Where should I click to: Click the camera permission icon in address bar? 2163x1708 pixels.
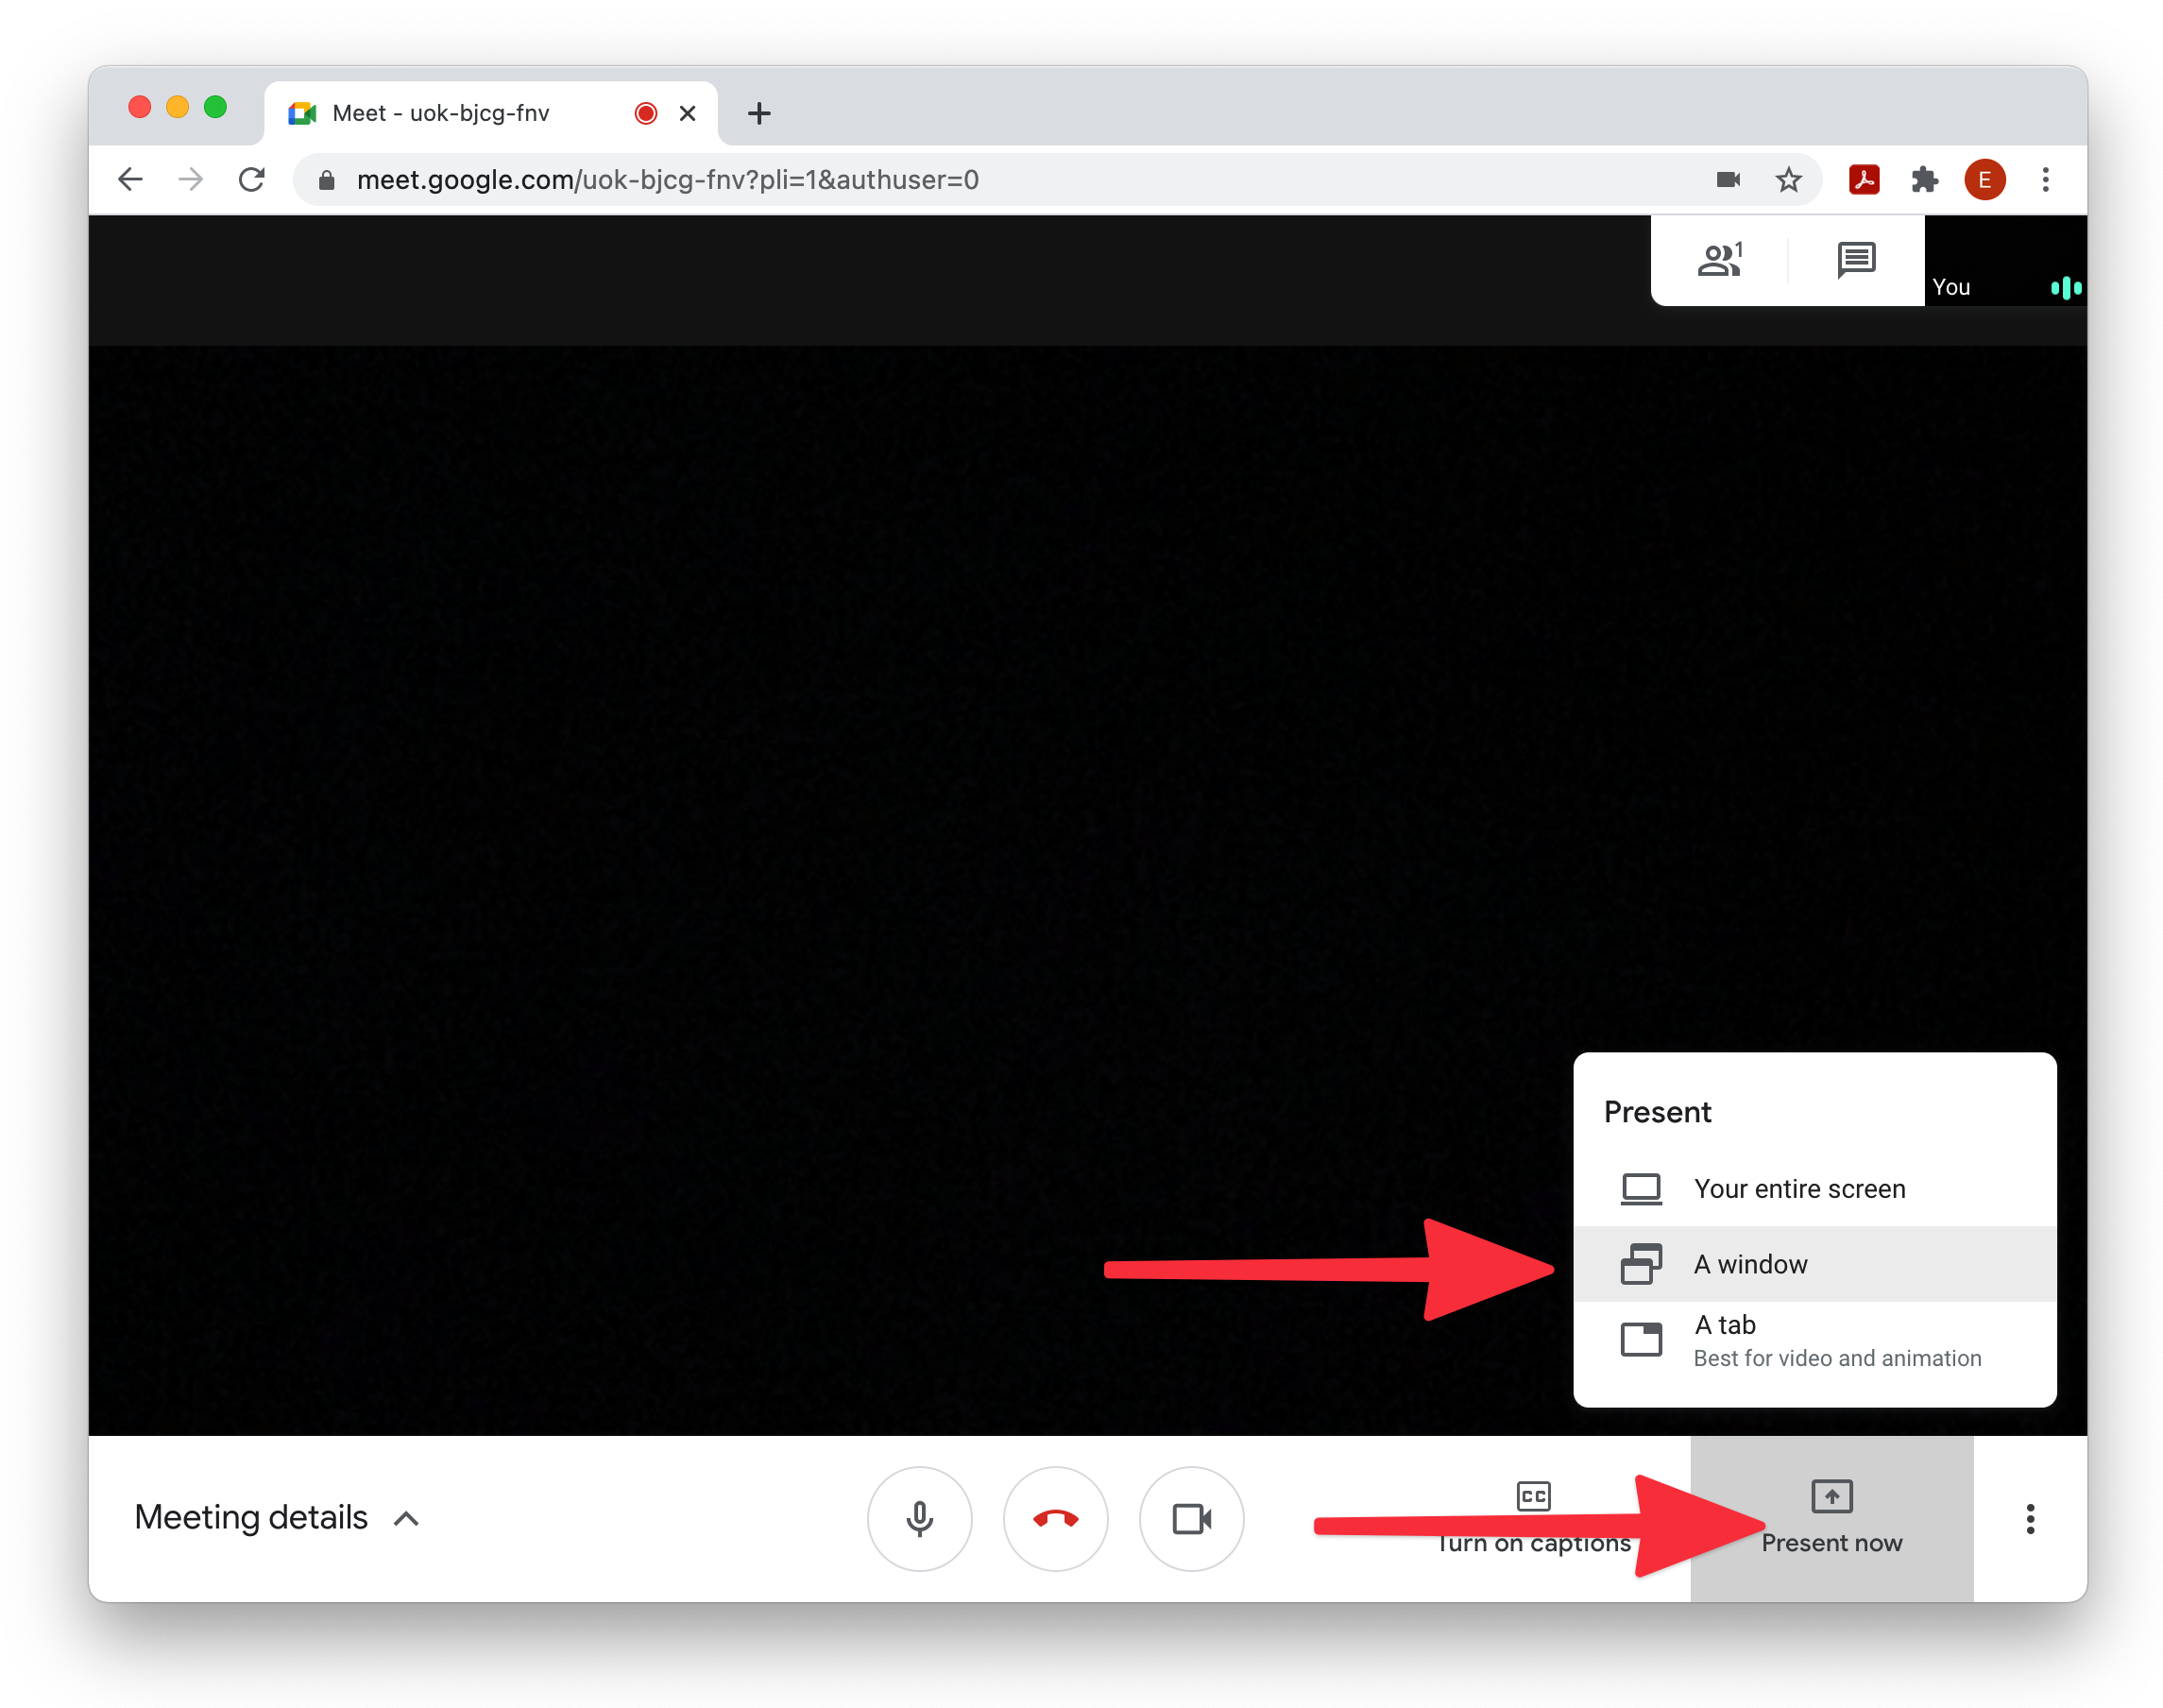[1728, 180]
